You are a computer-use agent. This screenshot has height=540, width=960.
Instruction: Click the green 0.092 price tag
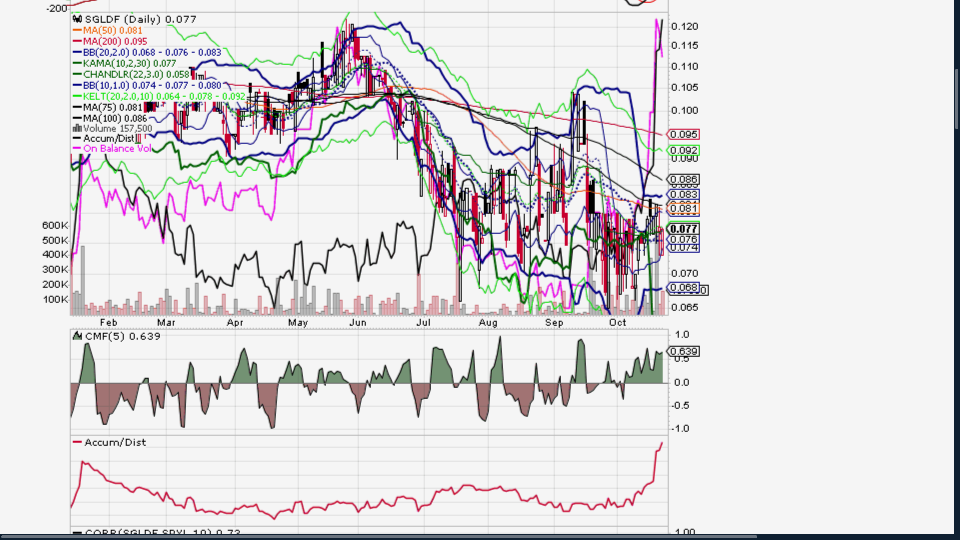point(683,151)
